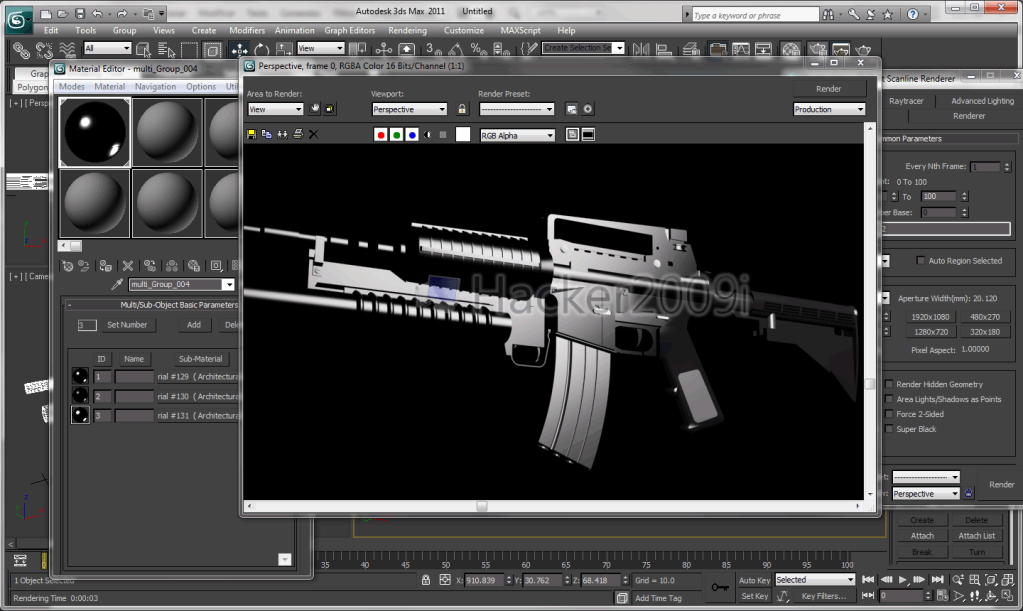Select the 1920x1080 output size preset
Viewport: 1023px width, 611px height.
tap(930, 317)
